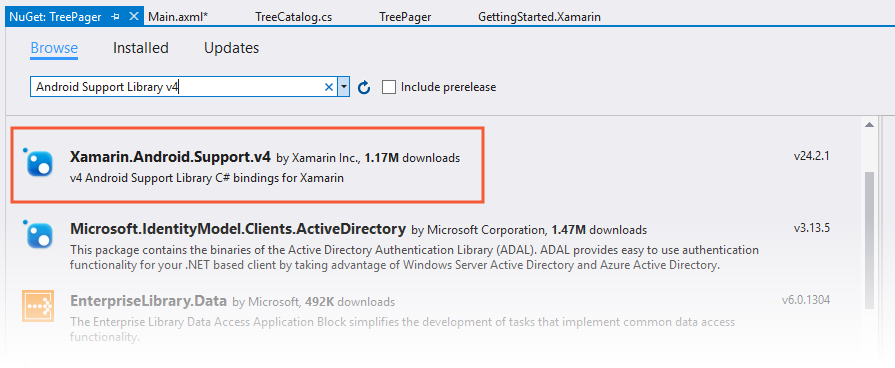Switch to the Updates tab
This screenshot has width=895, height=368.
click(x=231, y=48)
